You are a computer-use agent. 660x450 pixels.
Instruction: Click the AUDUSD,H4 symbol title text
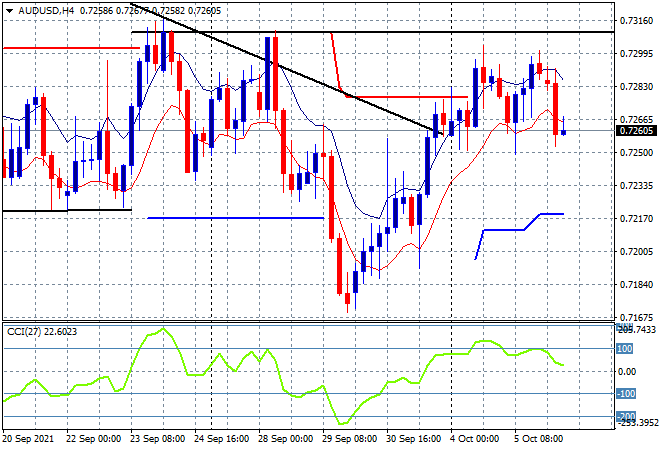(46, 11)
